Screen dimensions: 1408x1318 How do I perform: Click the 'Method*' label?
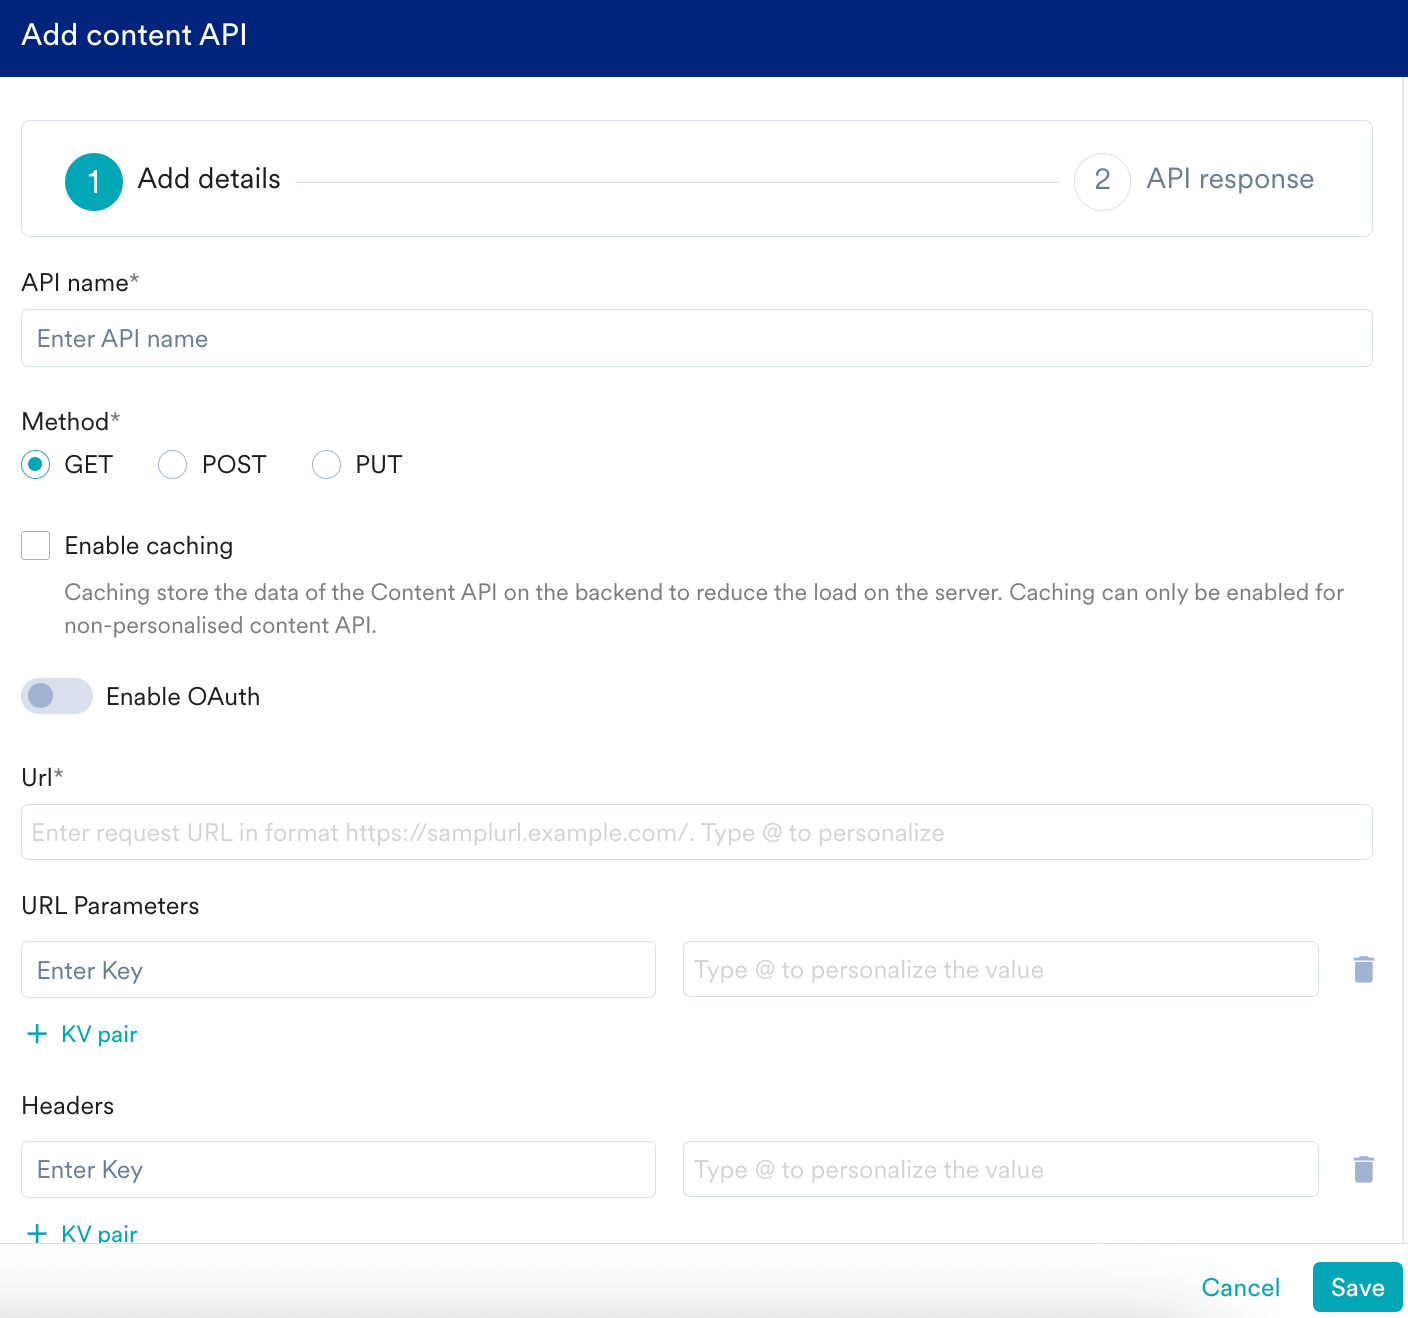point(71,422)
